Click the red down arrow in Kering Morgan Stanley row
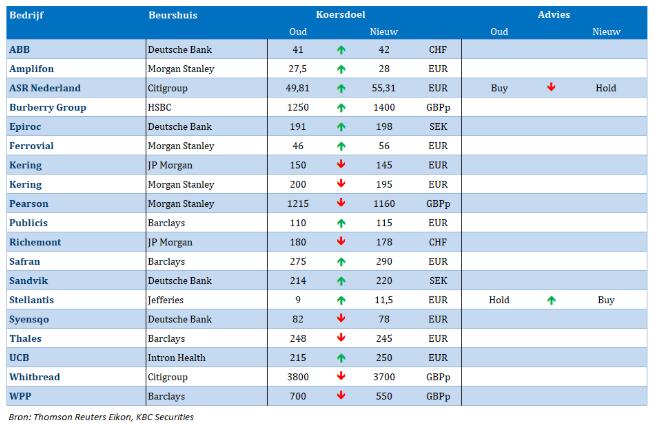The height and width of the screenshot is (427, 655). pos(341,183)
